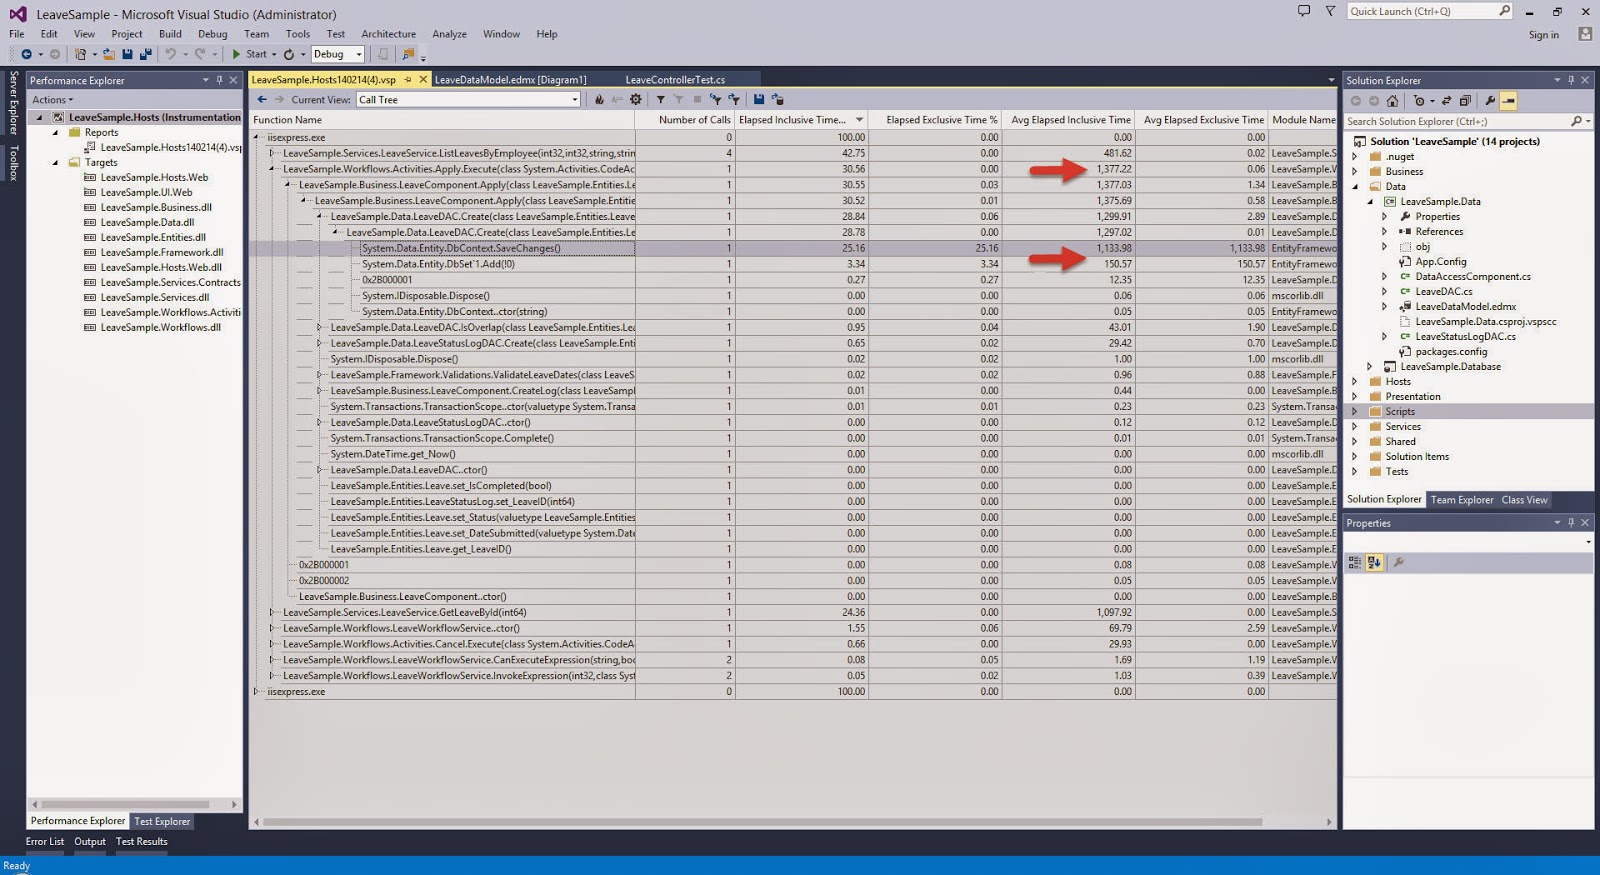The height and width of the screenshot is (875, 1600).
Task: Open the File menu
Action: (x=17, y=34)
